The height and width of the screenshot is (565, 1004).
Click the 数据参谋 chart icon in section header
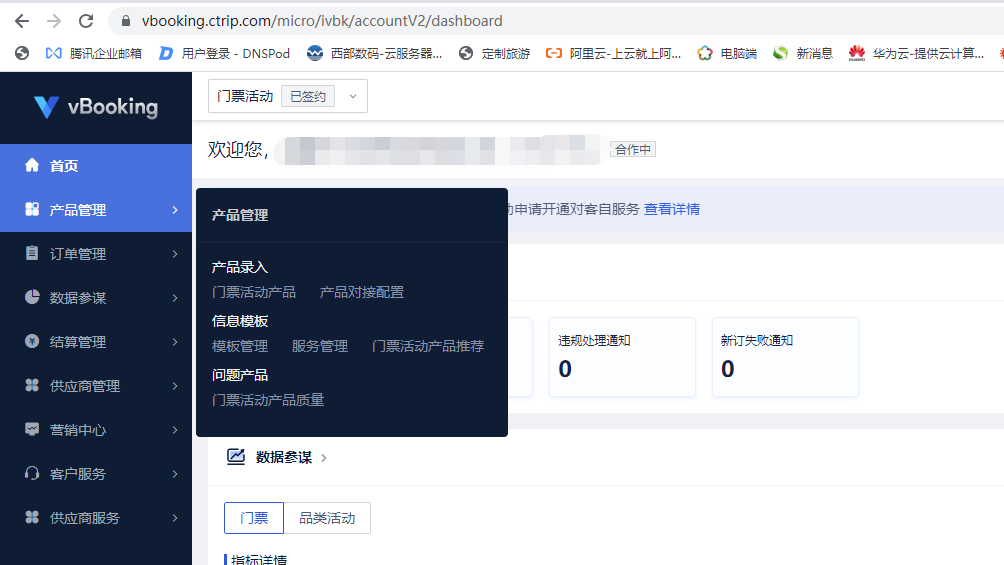(236, 457)
